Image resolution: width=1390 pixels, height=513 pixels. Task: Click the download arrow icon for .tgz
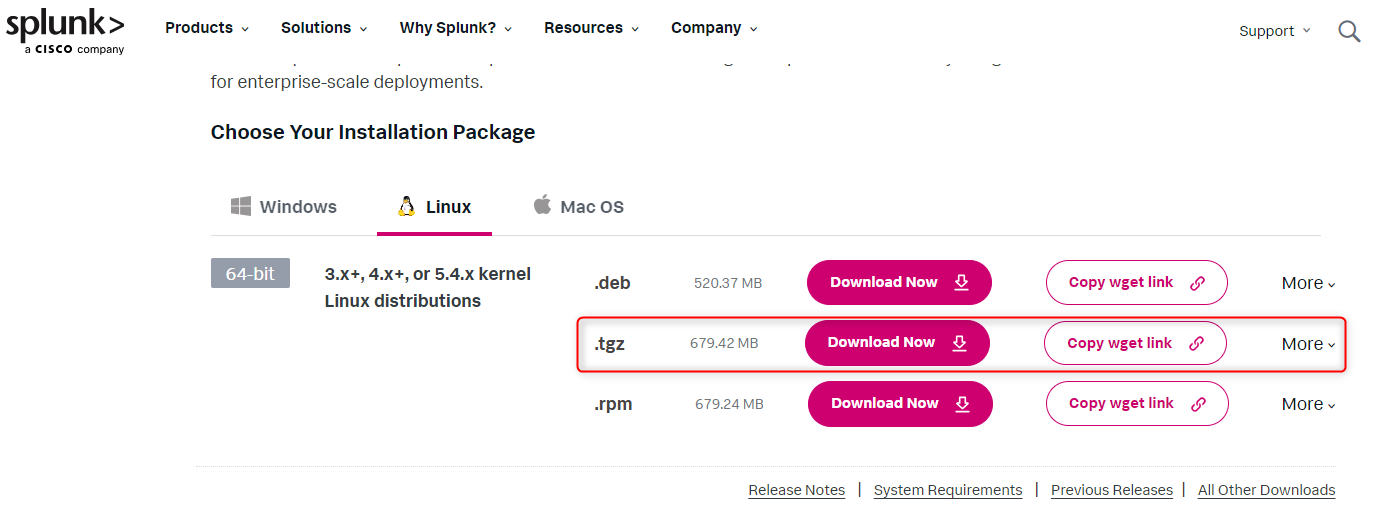pos(959,343)
